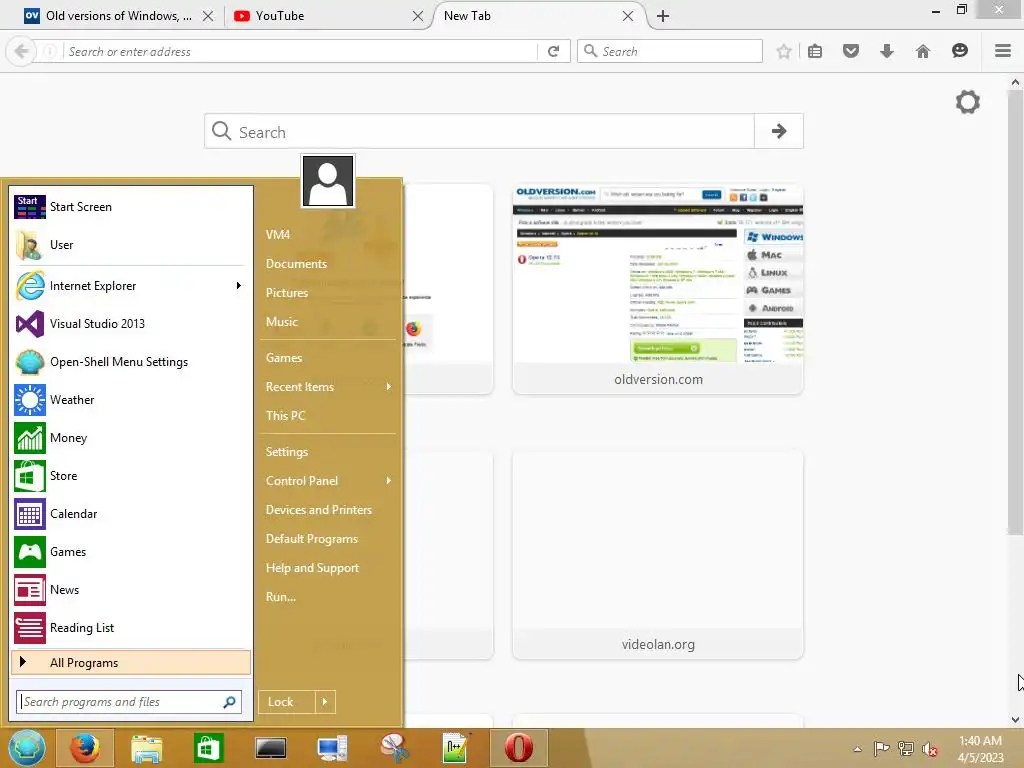Click the Opera taskbar icon

pyautogui.click(x=519, y=748)
